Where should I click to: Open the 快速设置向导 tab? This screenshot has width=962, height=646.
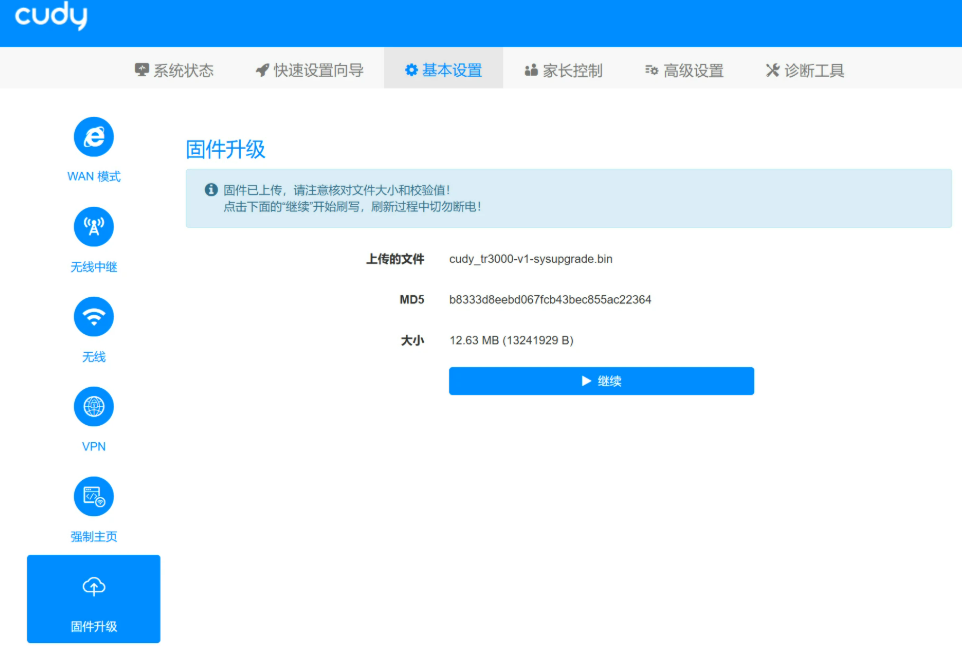tap(310, 70)
